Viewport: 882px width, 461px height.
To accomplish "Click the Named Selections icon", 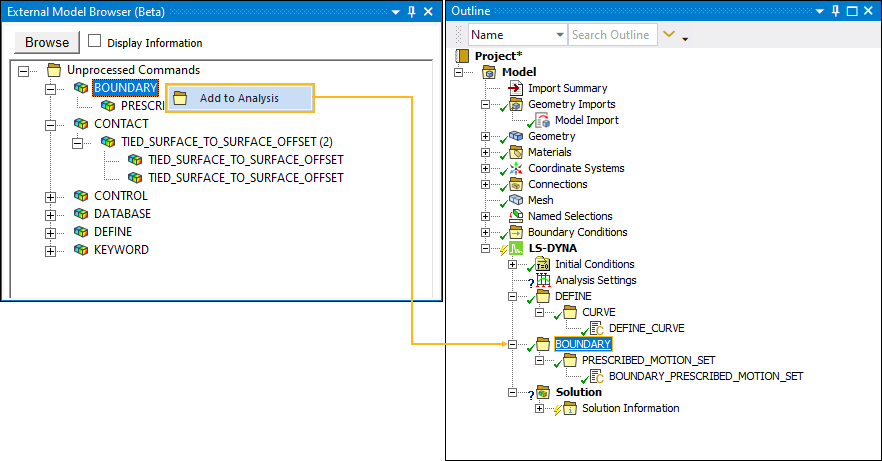I will pyautogui.click(x=516, y=216).
